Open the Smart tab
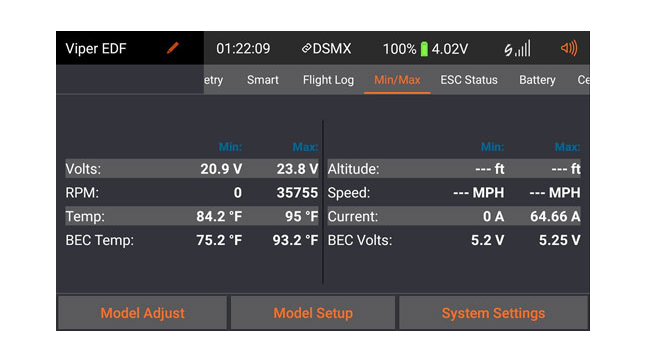The width and height of the screenshot is (645, 363). [x=262, y=80]
